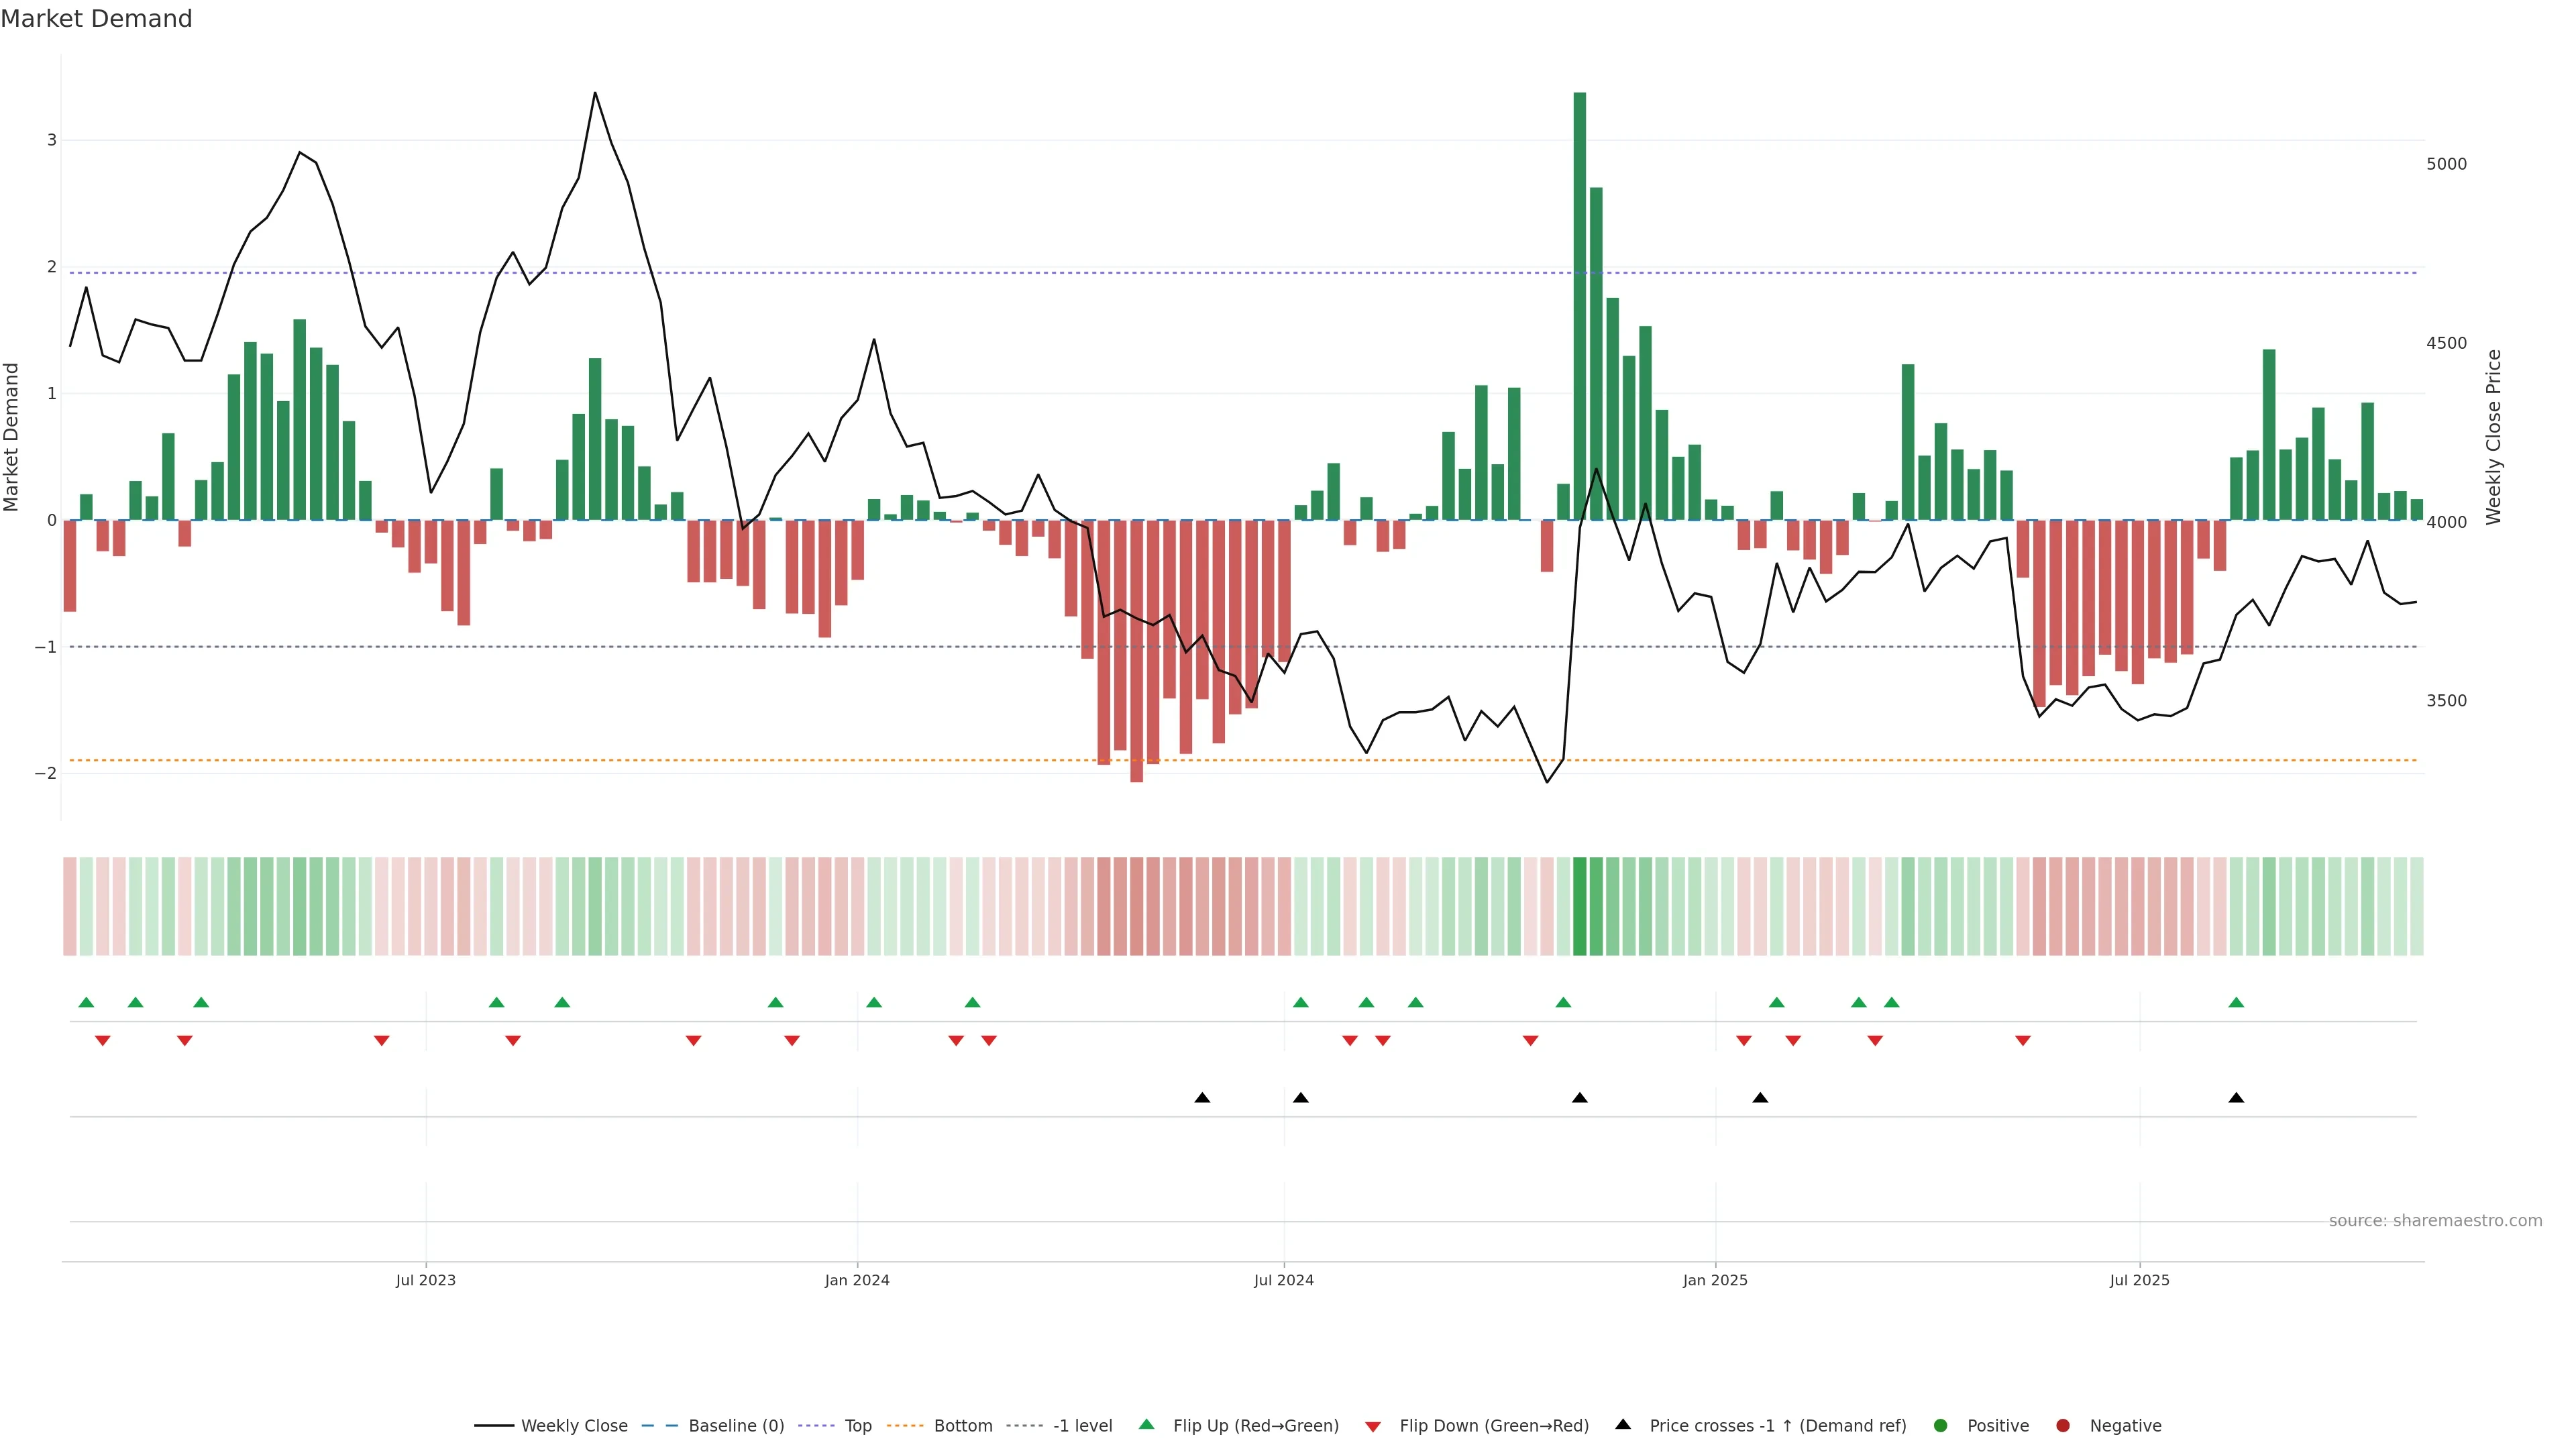Image resolution: width=2576 pixels, height=1449 pixels.
Task: Click the Market Demand chart title
Action: pos(96,19)
